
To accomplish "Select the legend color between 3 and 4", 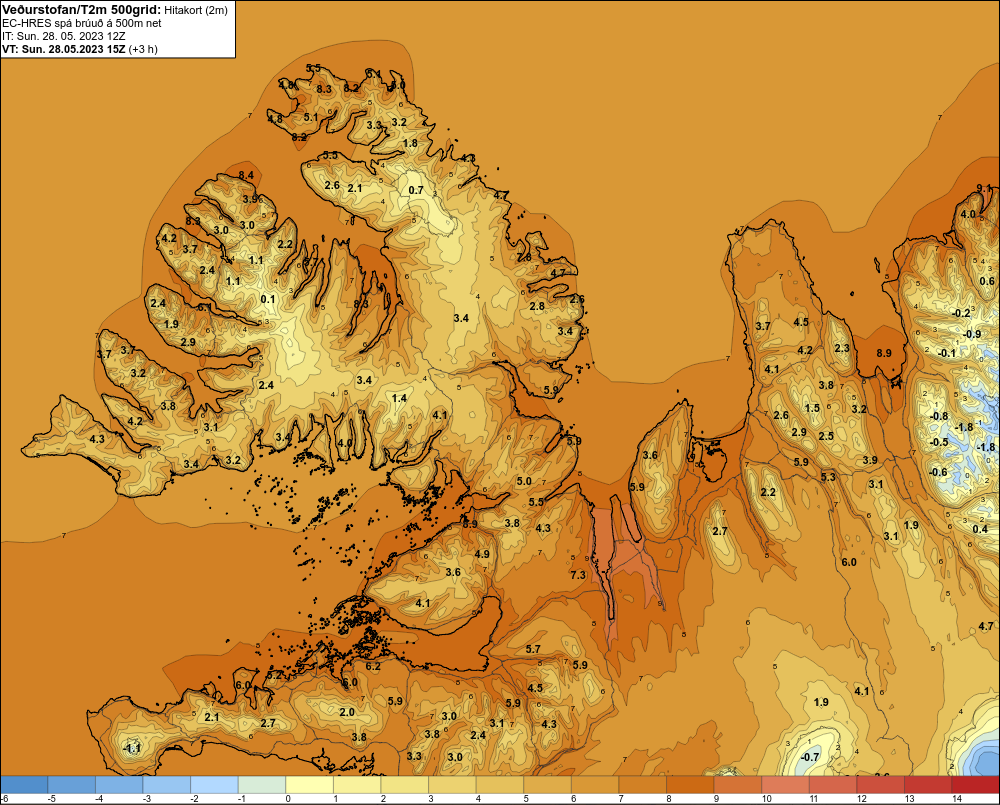I will point(452,784).
